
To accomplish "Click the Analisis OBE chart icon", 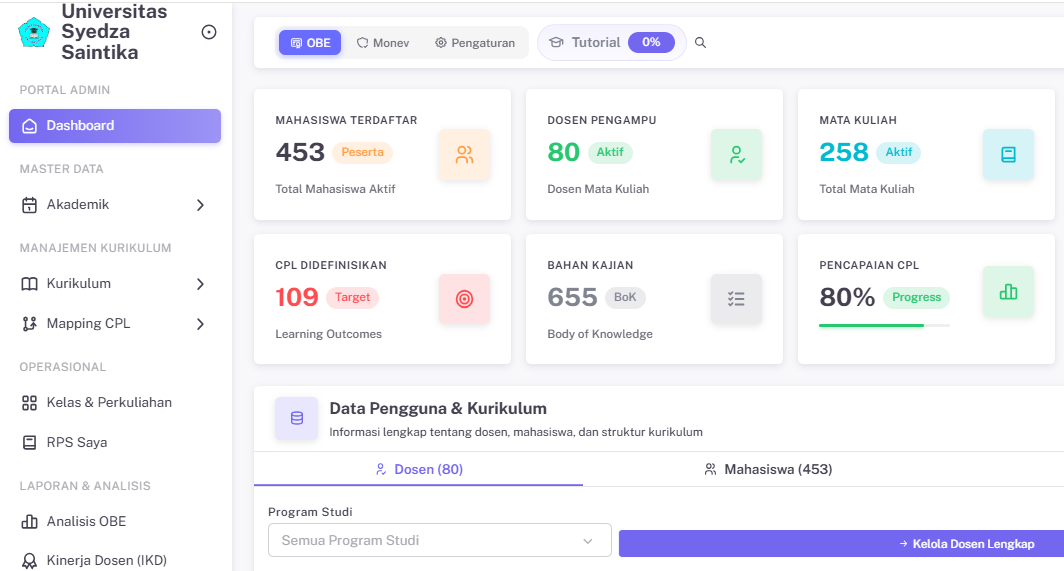I will point(29,521).
